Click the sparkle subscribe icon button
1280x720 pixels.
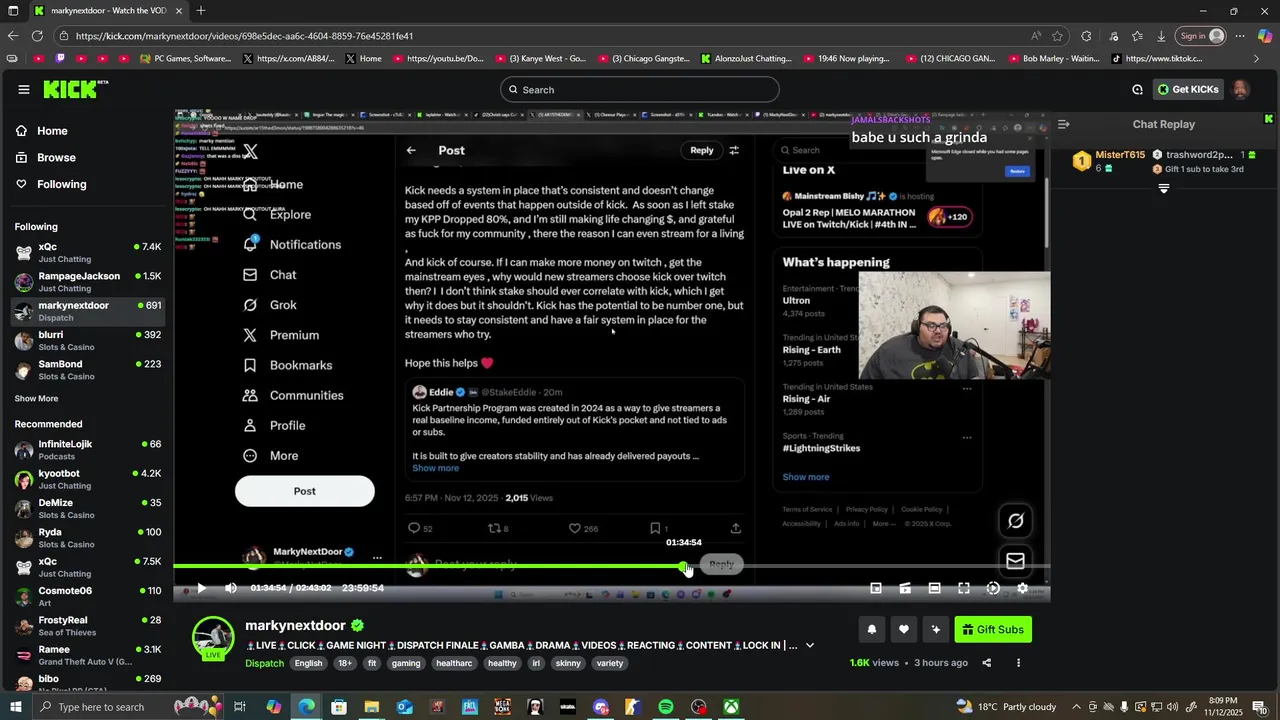[x=936, y=629]
